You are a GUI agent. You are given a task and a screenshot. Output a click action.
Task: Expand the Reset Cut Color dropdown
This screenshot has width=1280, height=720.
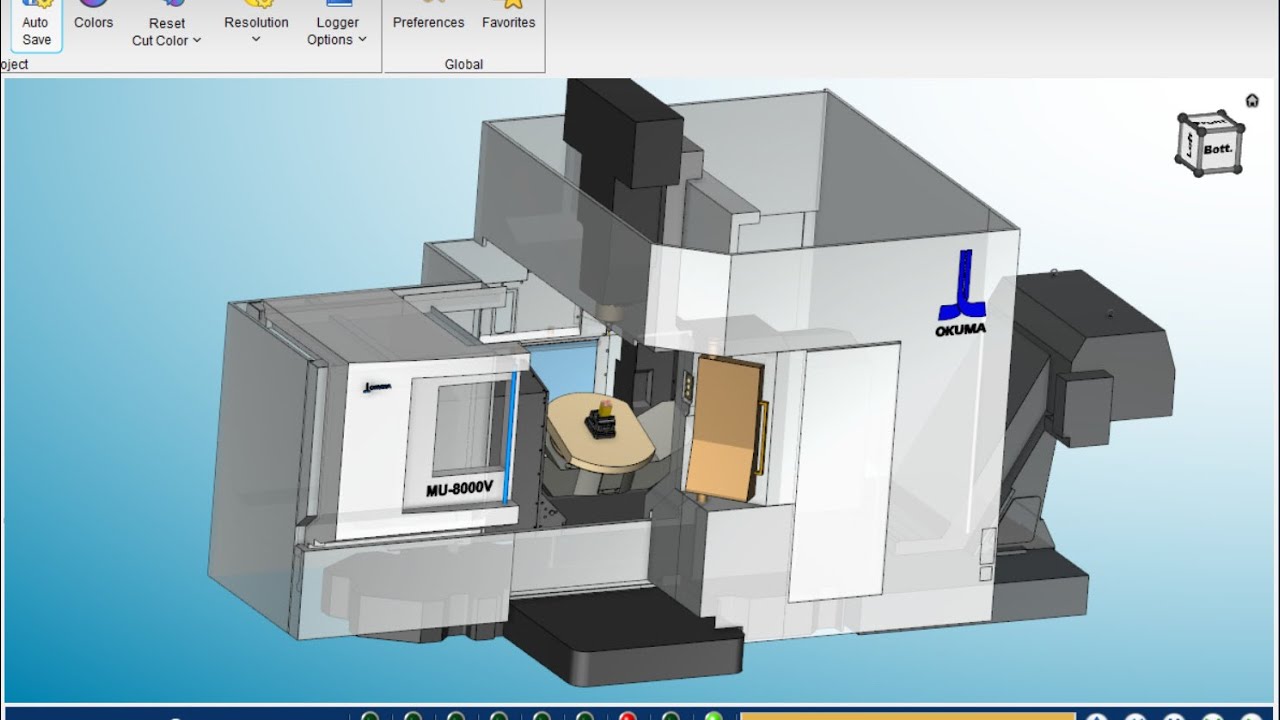(x=167, y=25)
